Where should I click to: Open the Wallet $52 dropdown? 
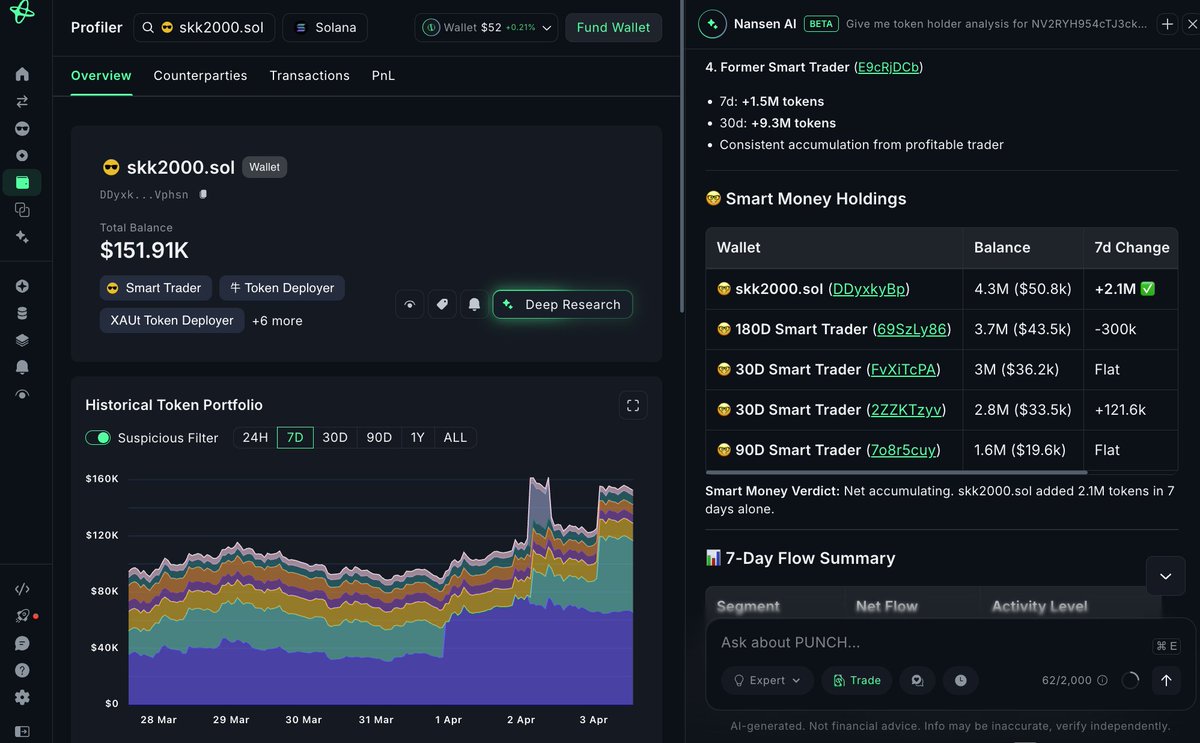(486, 28)
